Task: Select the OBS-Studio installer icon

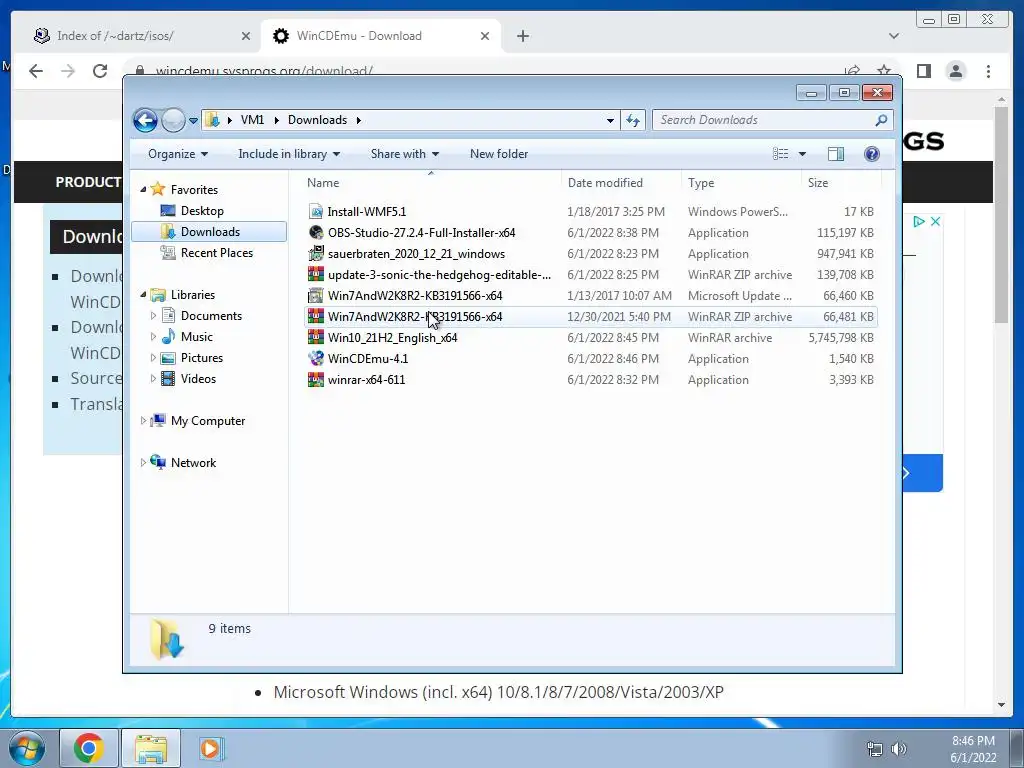Action: pos(315,232)
